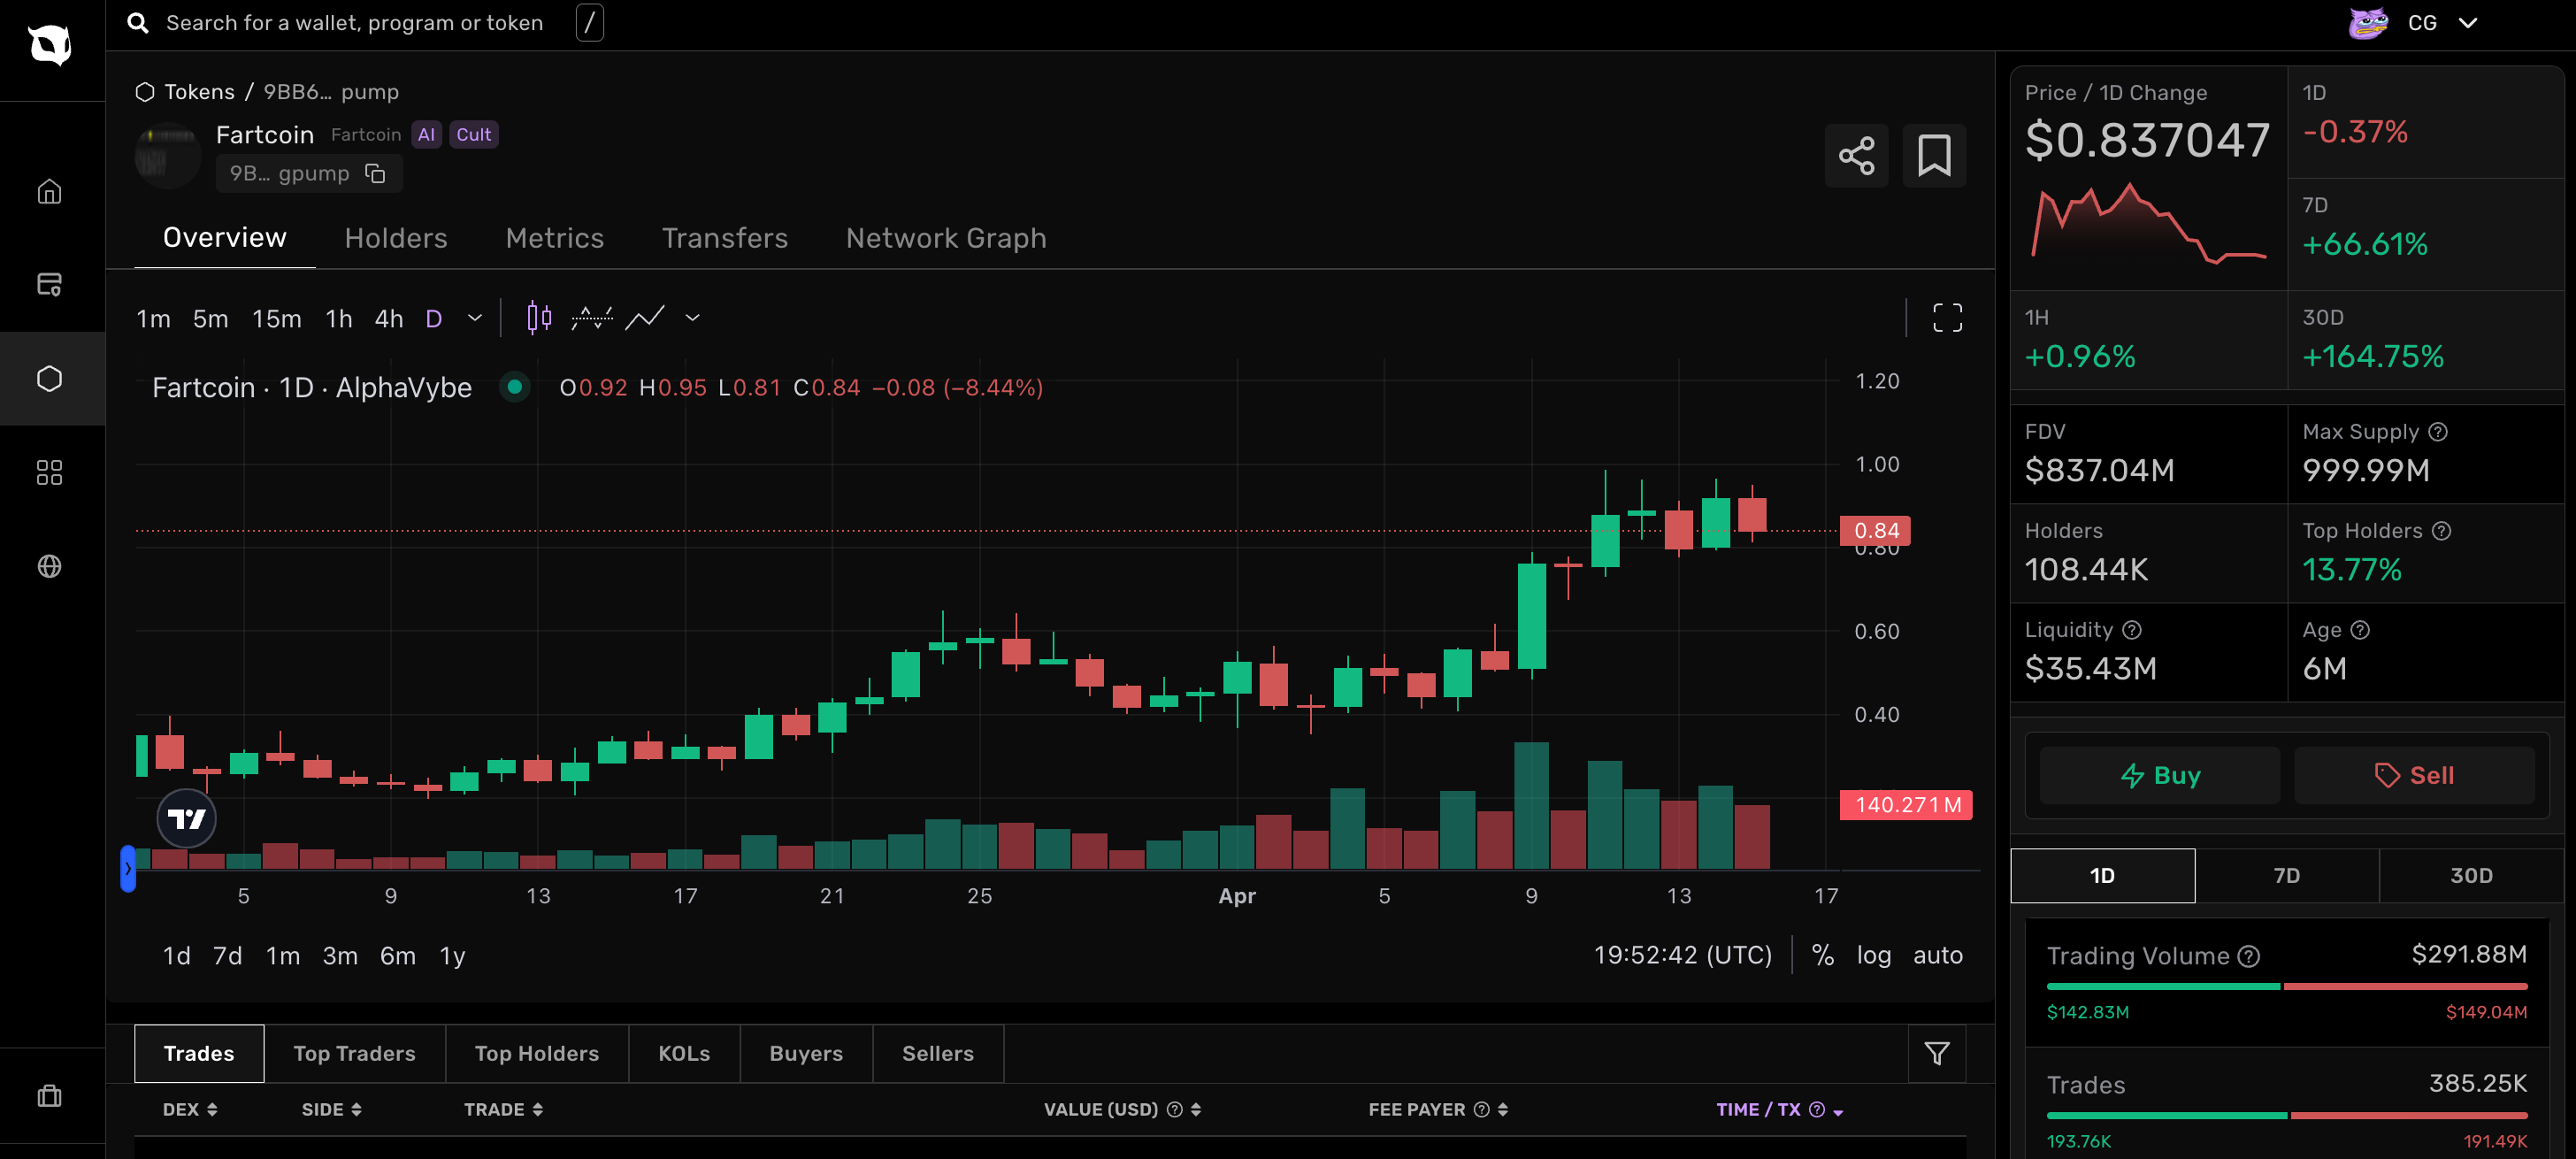
Task: Open the KOLs tab
Action: [x=684, y=1053]
